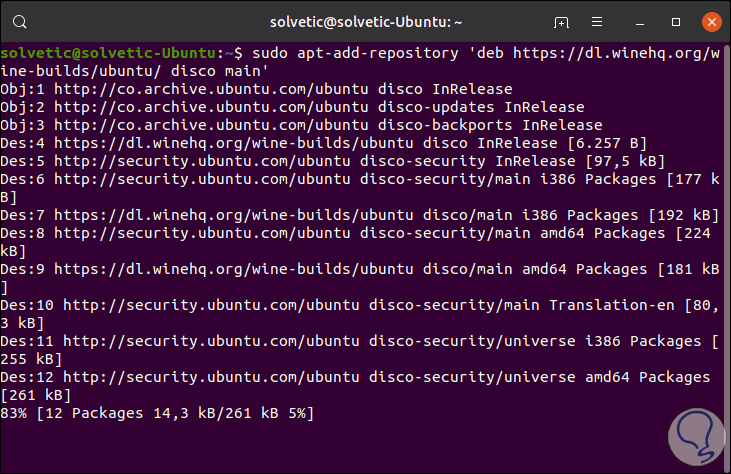
Task: Open the terminal search icon
Action: pyautogui.click(x=20, y=22)
